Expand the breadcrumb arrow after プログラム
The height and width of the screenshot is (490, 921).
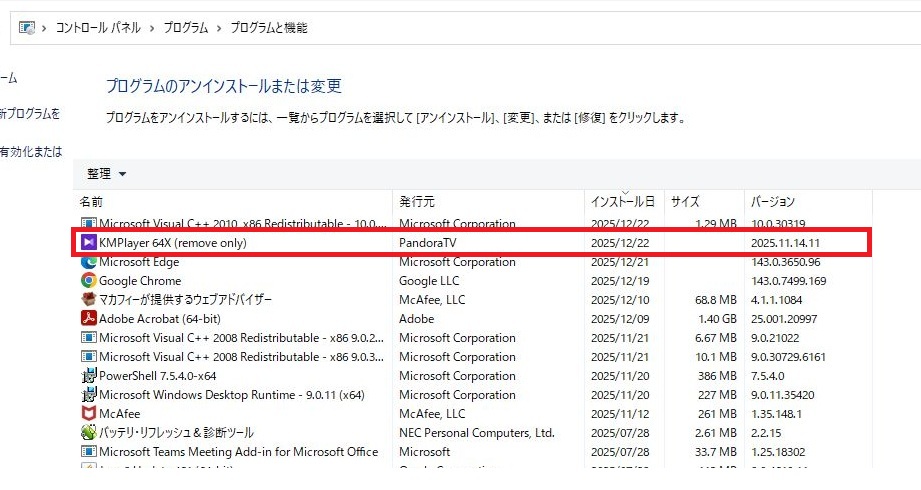pos(219,28)
